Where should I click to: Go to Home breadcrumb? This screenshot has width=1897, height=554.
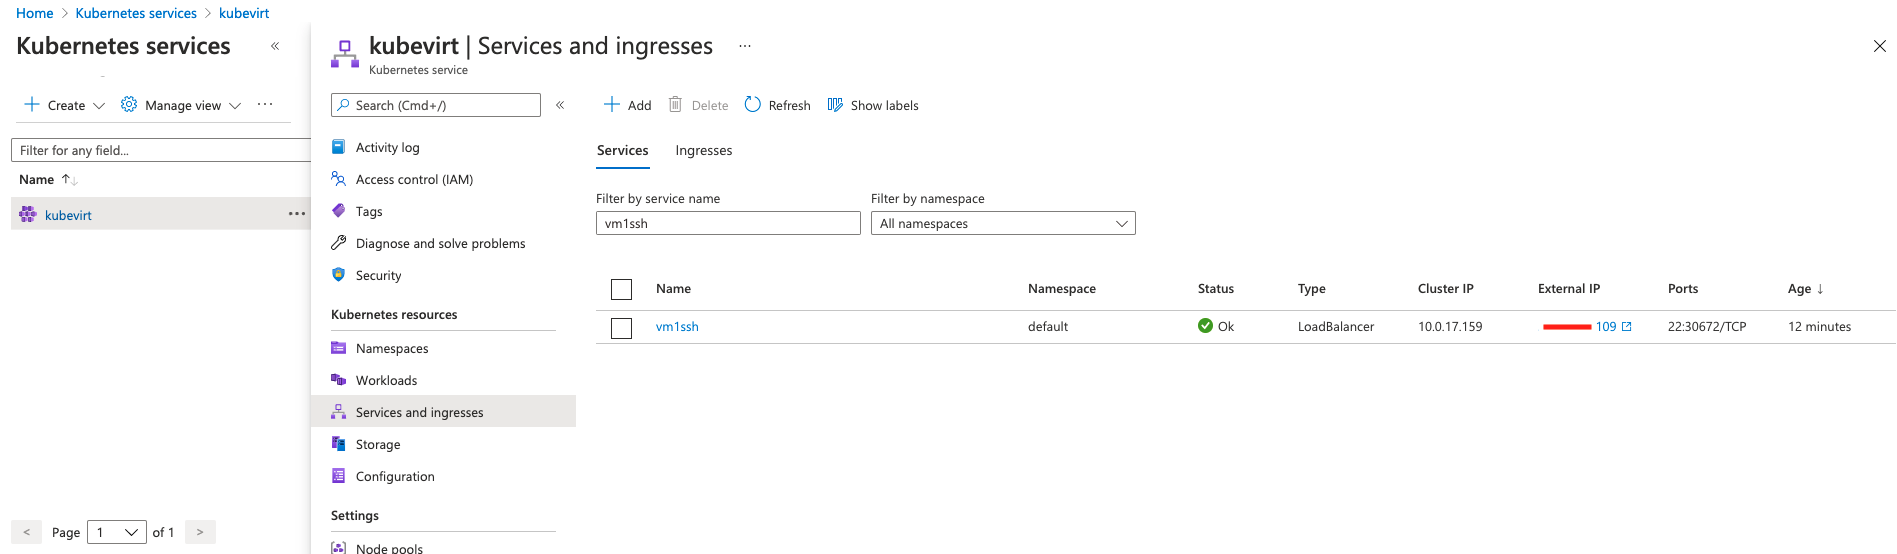[x=35, y=13]
